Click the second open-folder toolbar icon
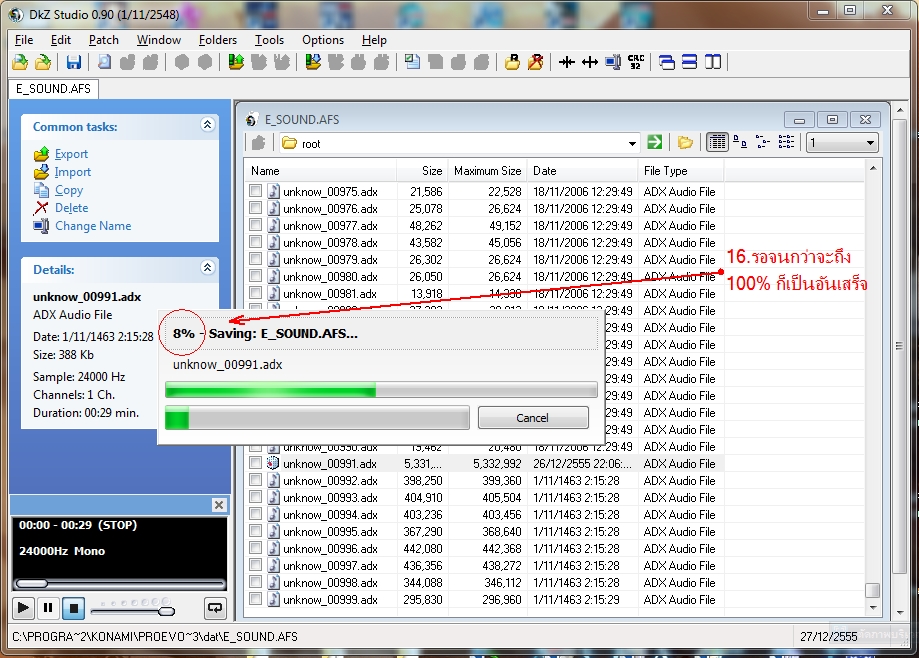 point(43,62)
